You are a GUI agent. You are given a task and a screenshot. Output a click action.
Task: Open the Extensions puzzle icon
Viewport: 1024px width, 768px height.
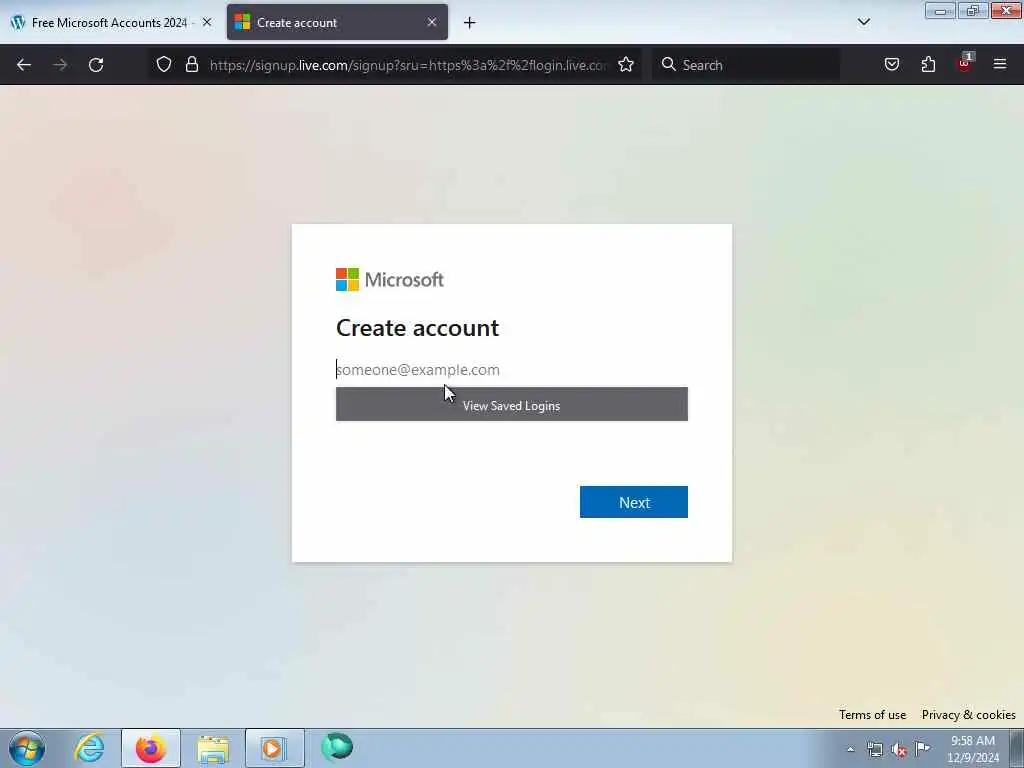928,64
